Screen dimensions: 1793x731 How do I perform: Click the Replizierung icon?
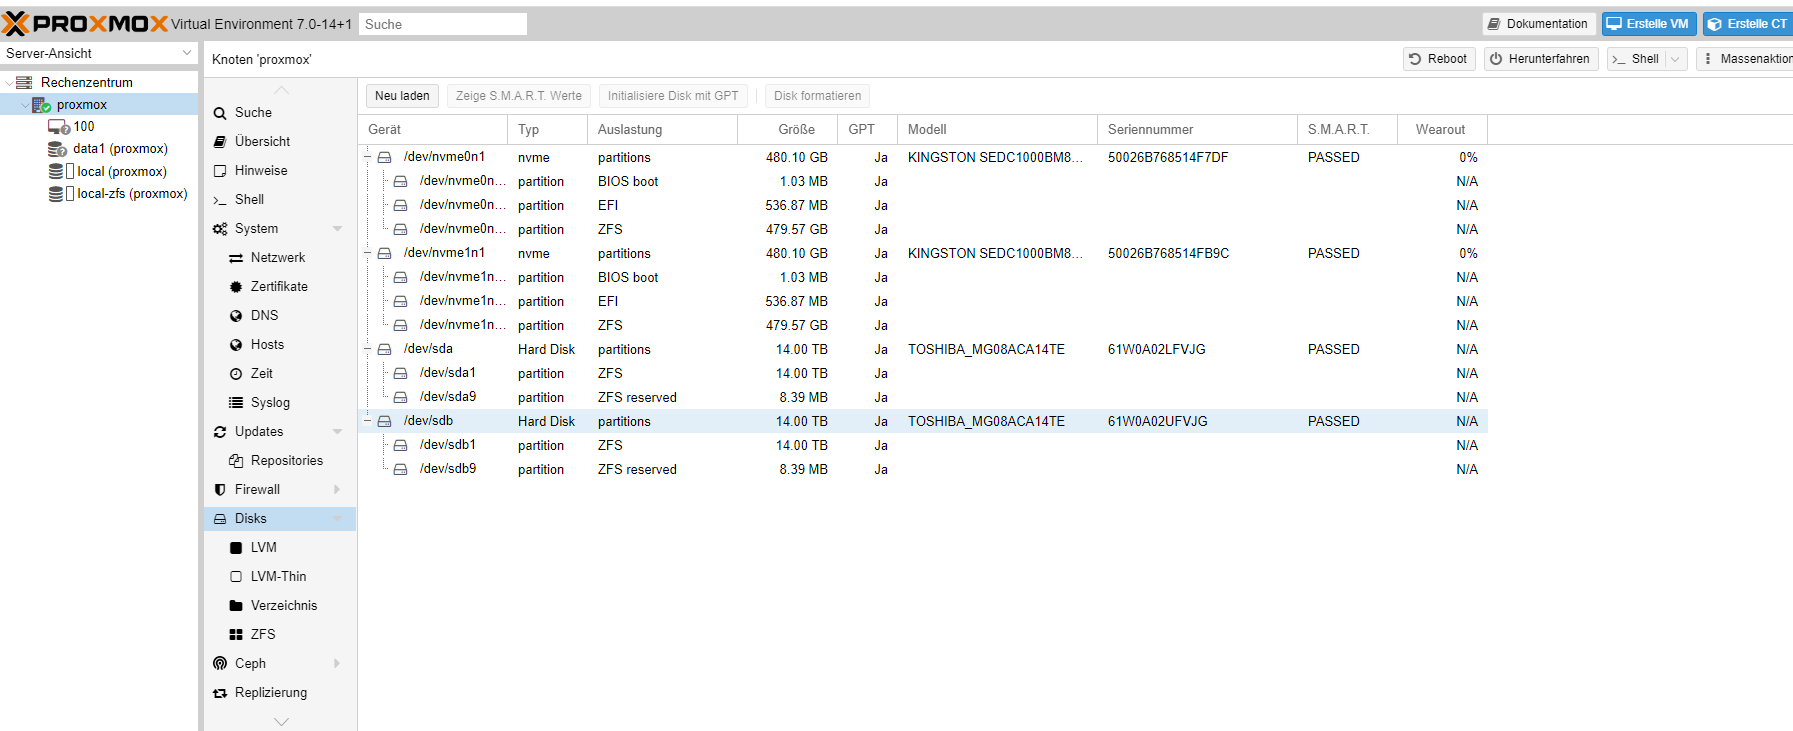click(220, 693)
